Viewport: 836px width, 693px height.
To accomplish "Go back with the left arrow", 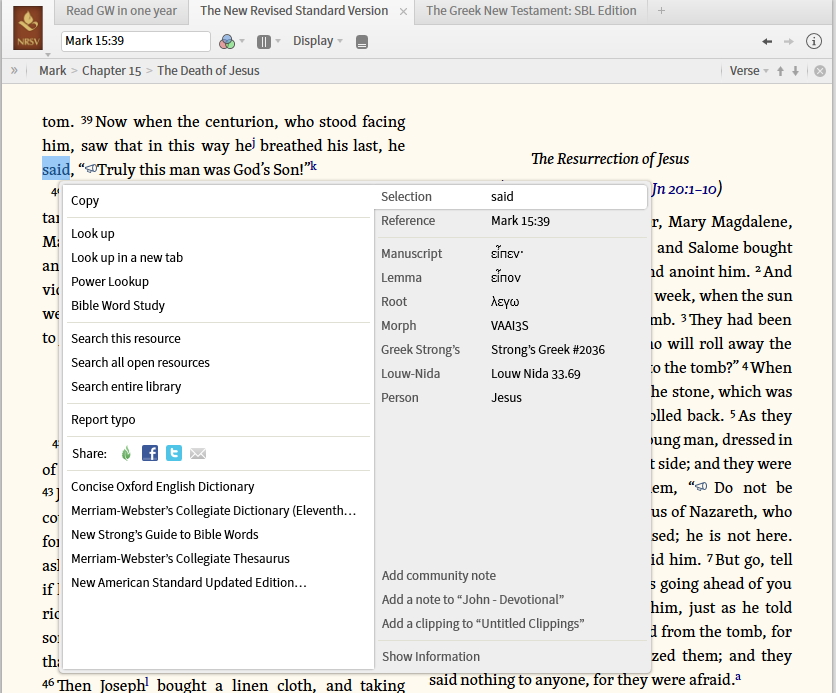I will point(767,42).
